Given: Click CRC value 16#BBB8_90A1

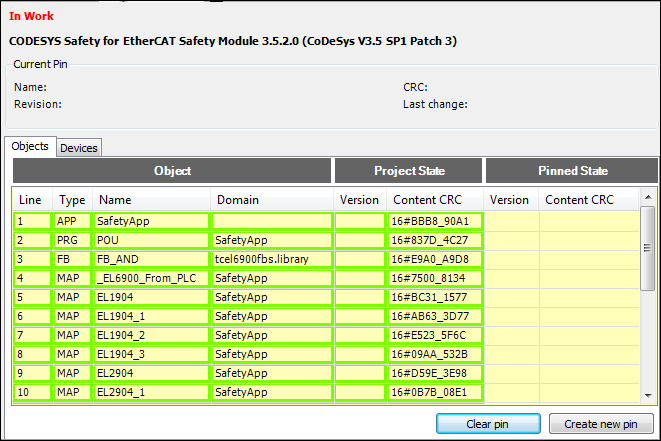Looking at the screenshot, I should (x=434, y=221).
